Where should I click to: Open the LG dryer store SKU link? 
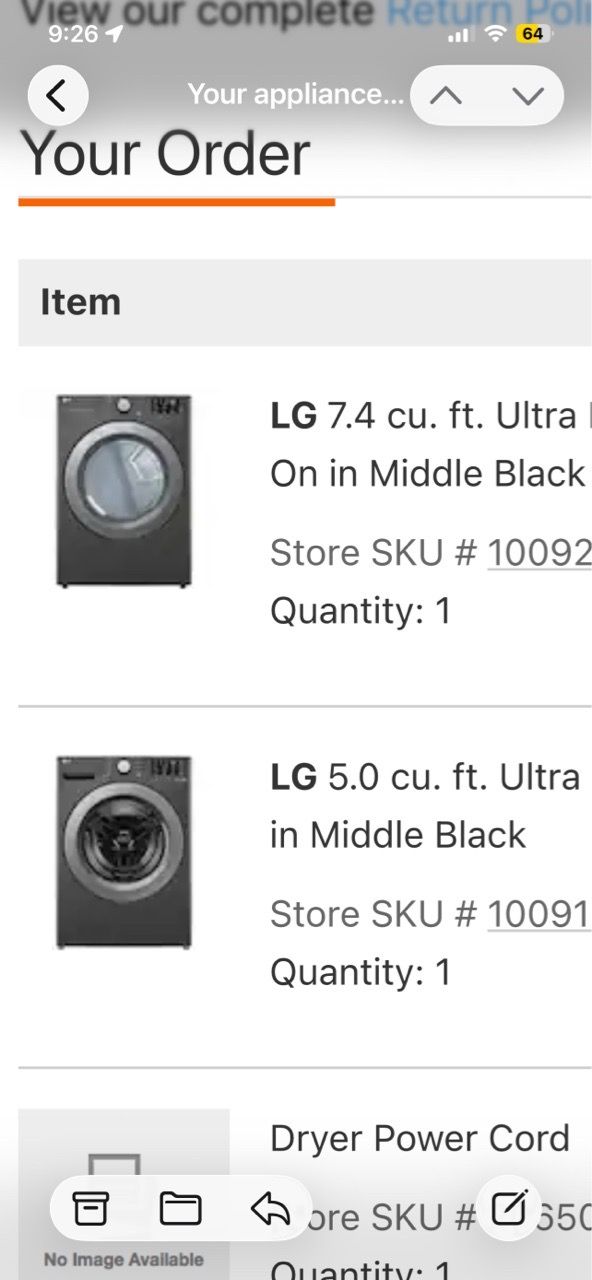(539, 552)
